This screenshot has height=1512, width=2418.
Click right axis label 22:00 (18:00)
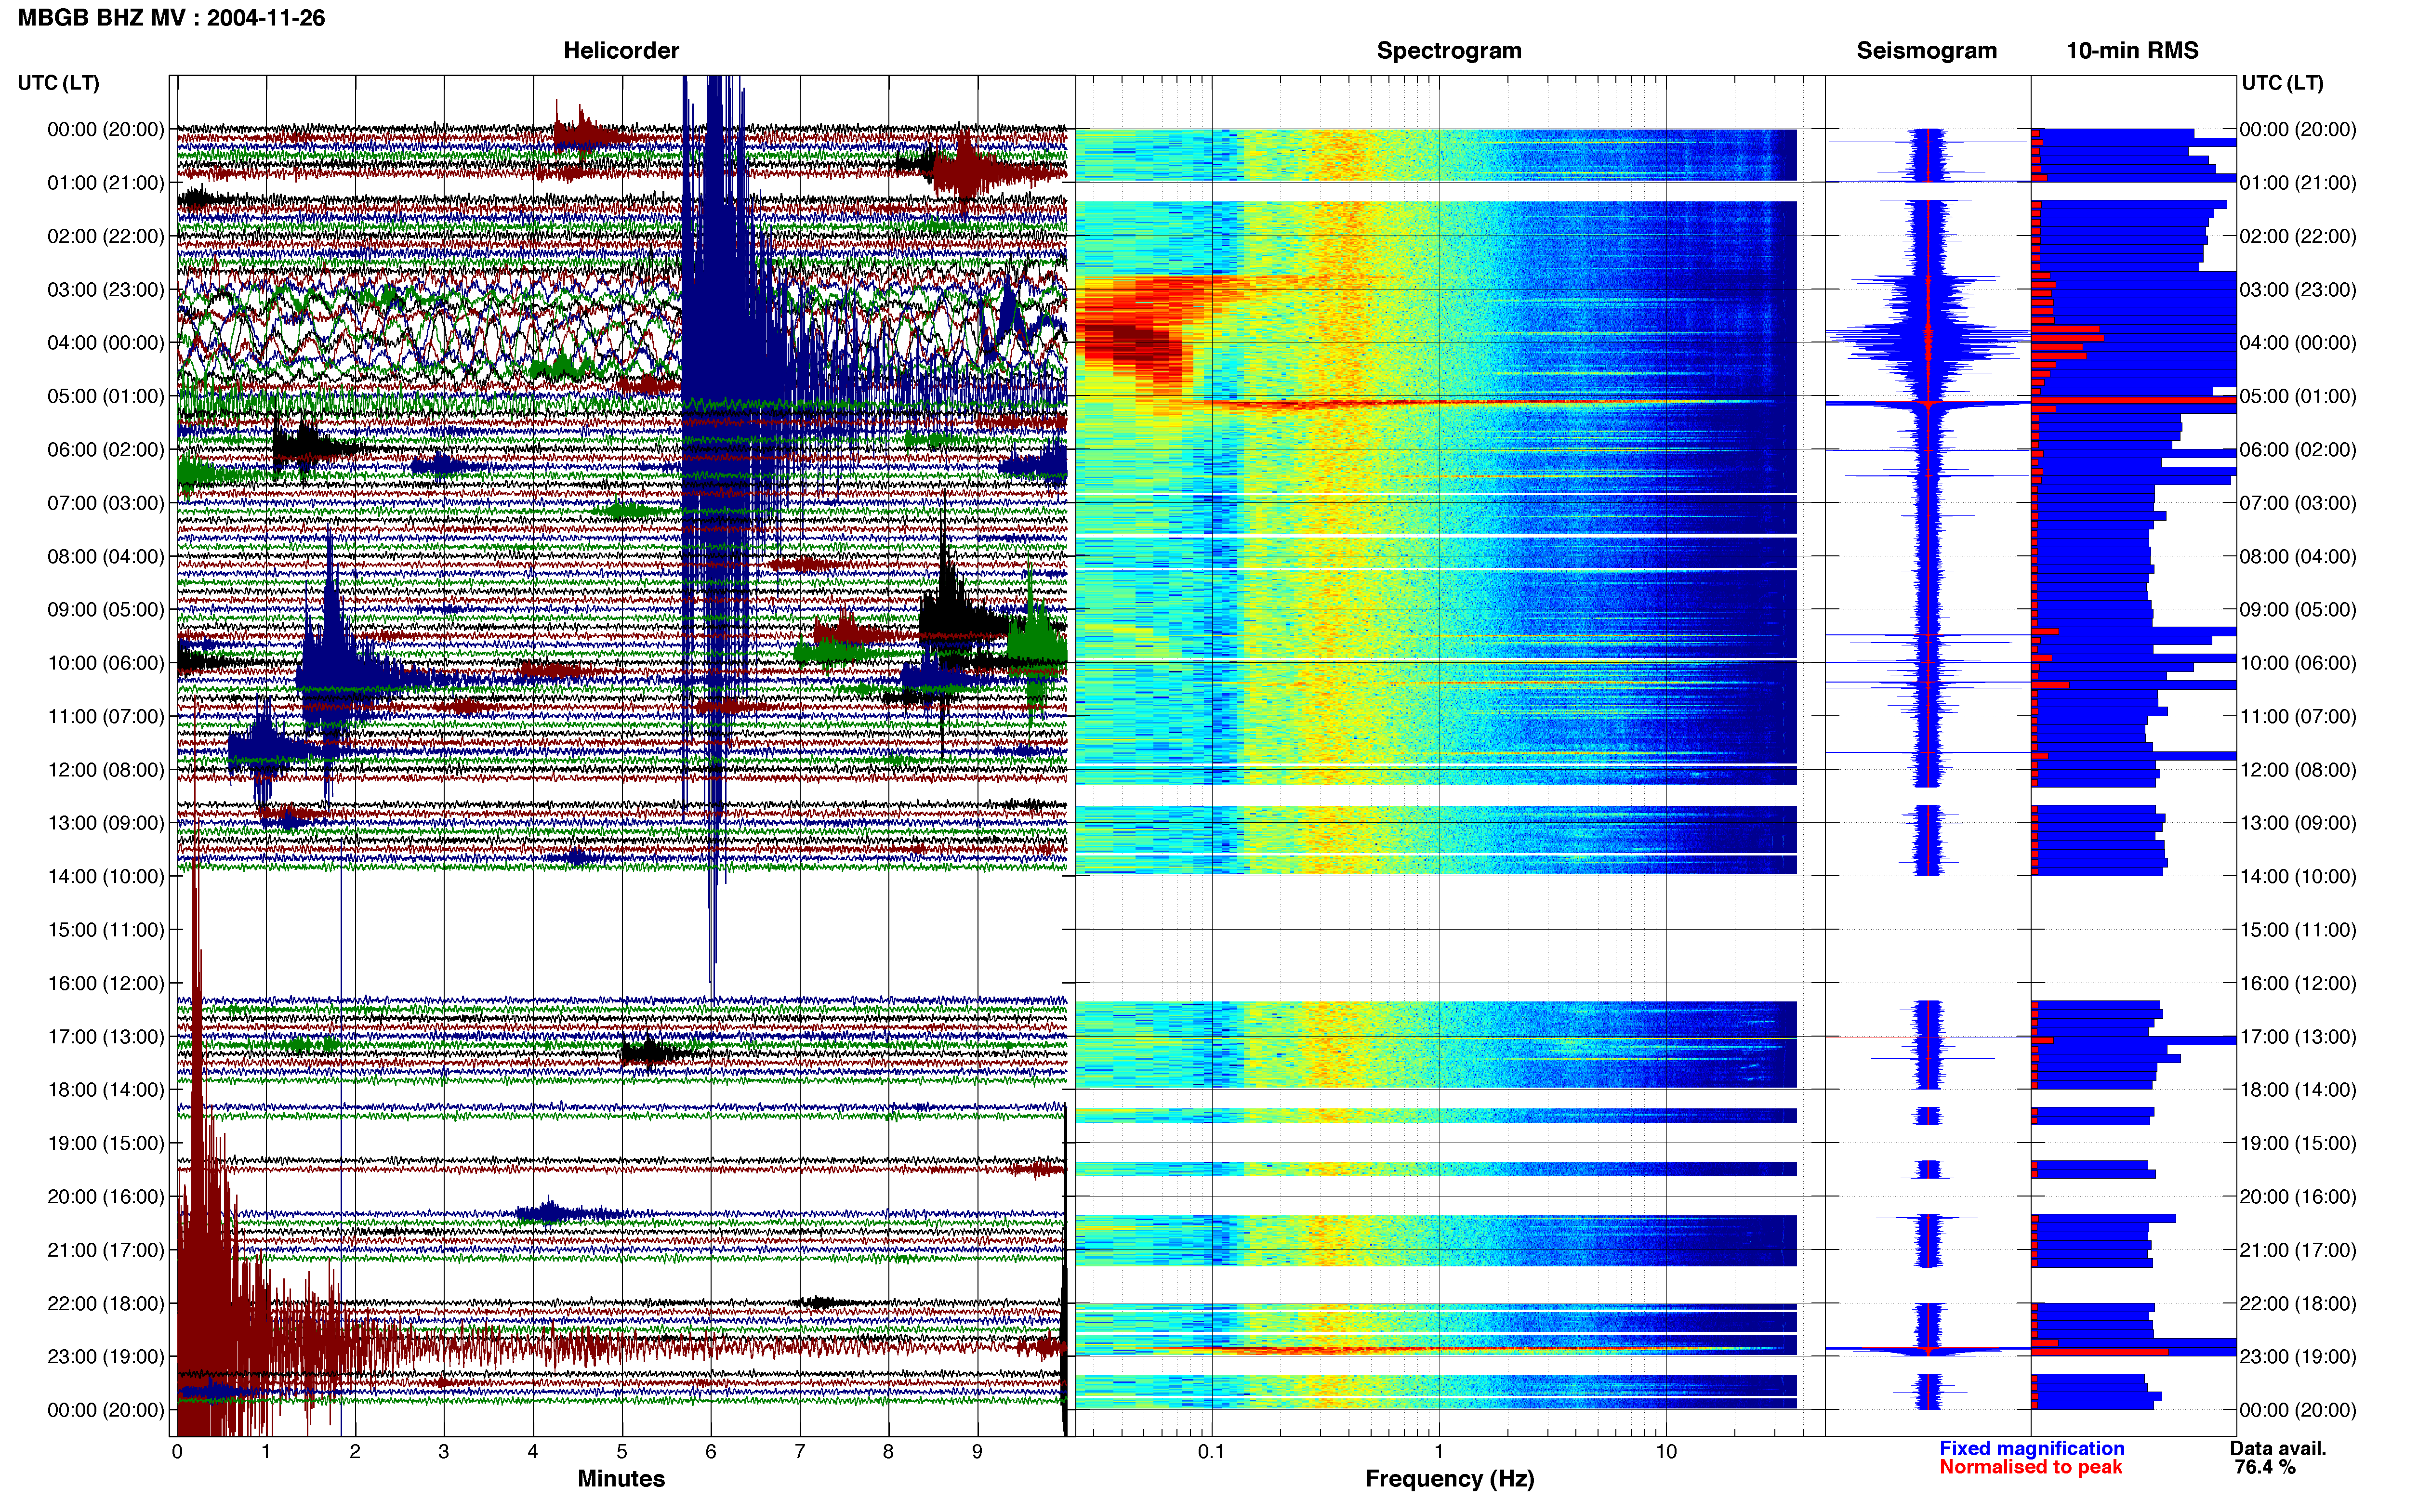pyautogui.click(x=2298, y=1304)
